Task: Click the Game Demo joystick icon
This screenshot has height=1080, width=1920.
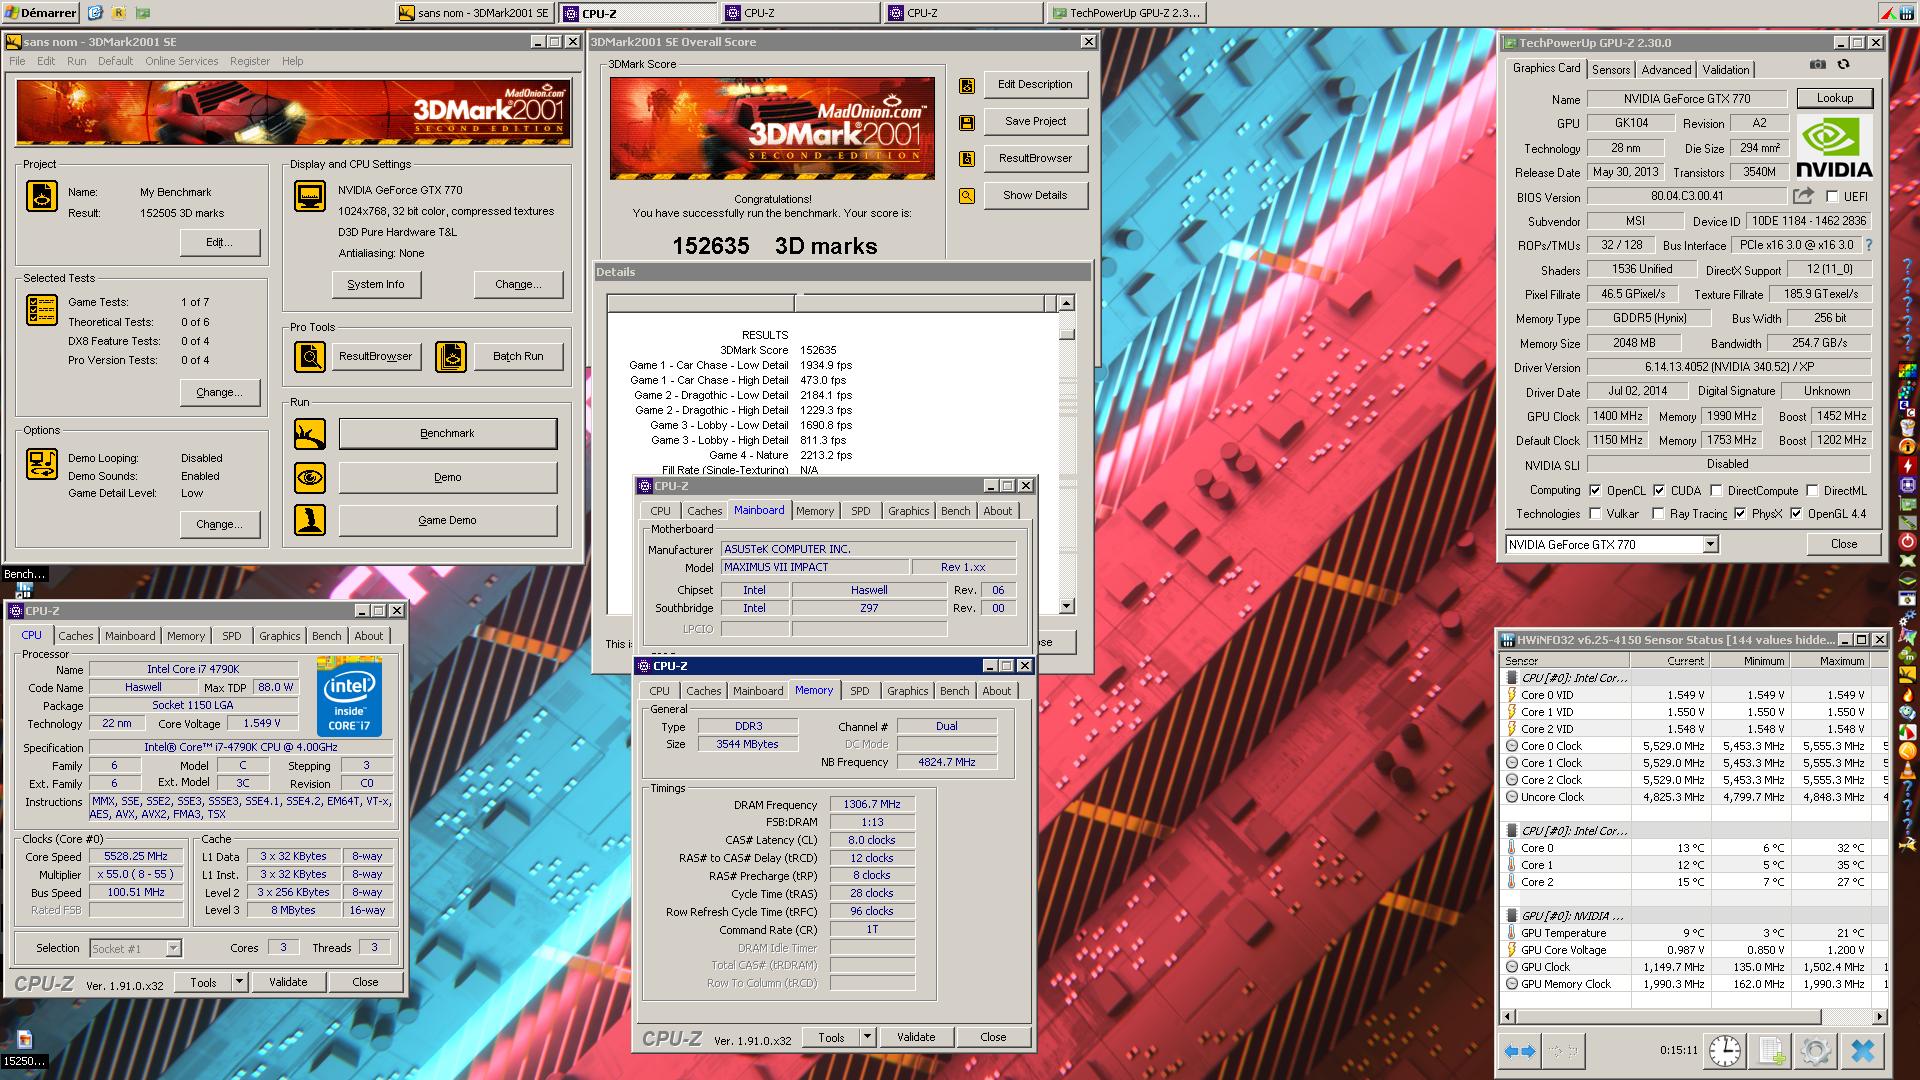Action: (310, 520)
